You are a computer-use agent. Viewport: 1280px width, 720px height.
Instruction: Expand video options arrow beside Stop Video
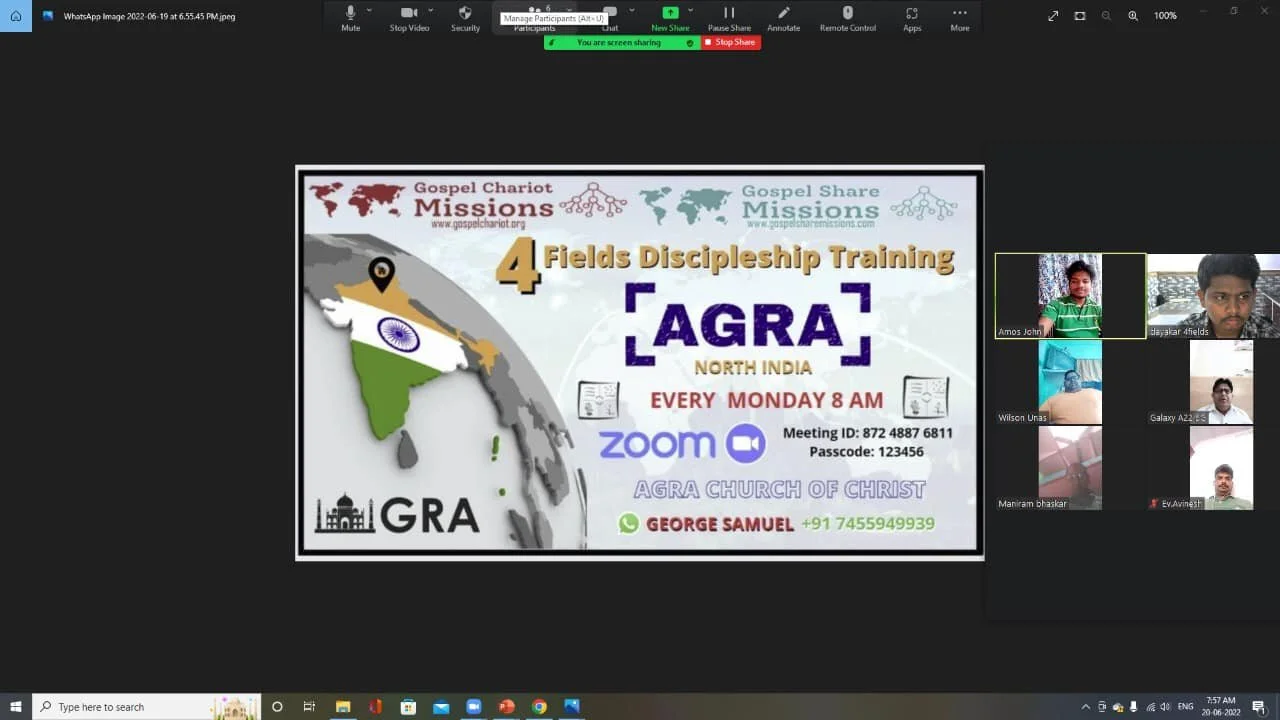pyautogui.click(x=431, y=10)
